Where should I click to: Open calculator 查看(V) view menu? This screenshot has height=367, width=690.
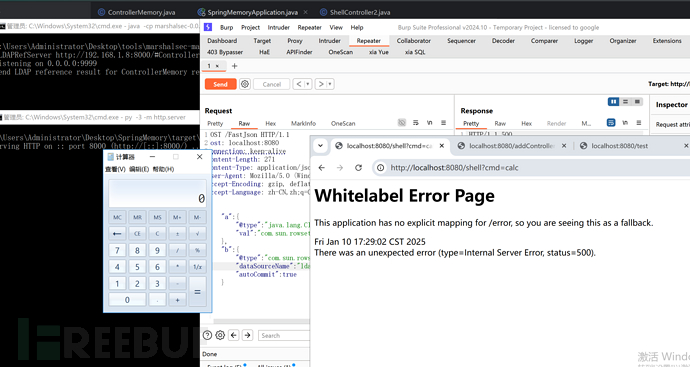coord(115,169)
